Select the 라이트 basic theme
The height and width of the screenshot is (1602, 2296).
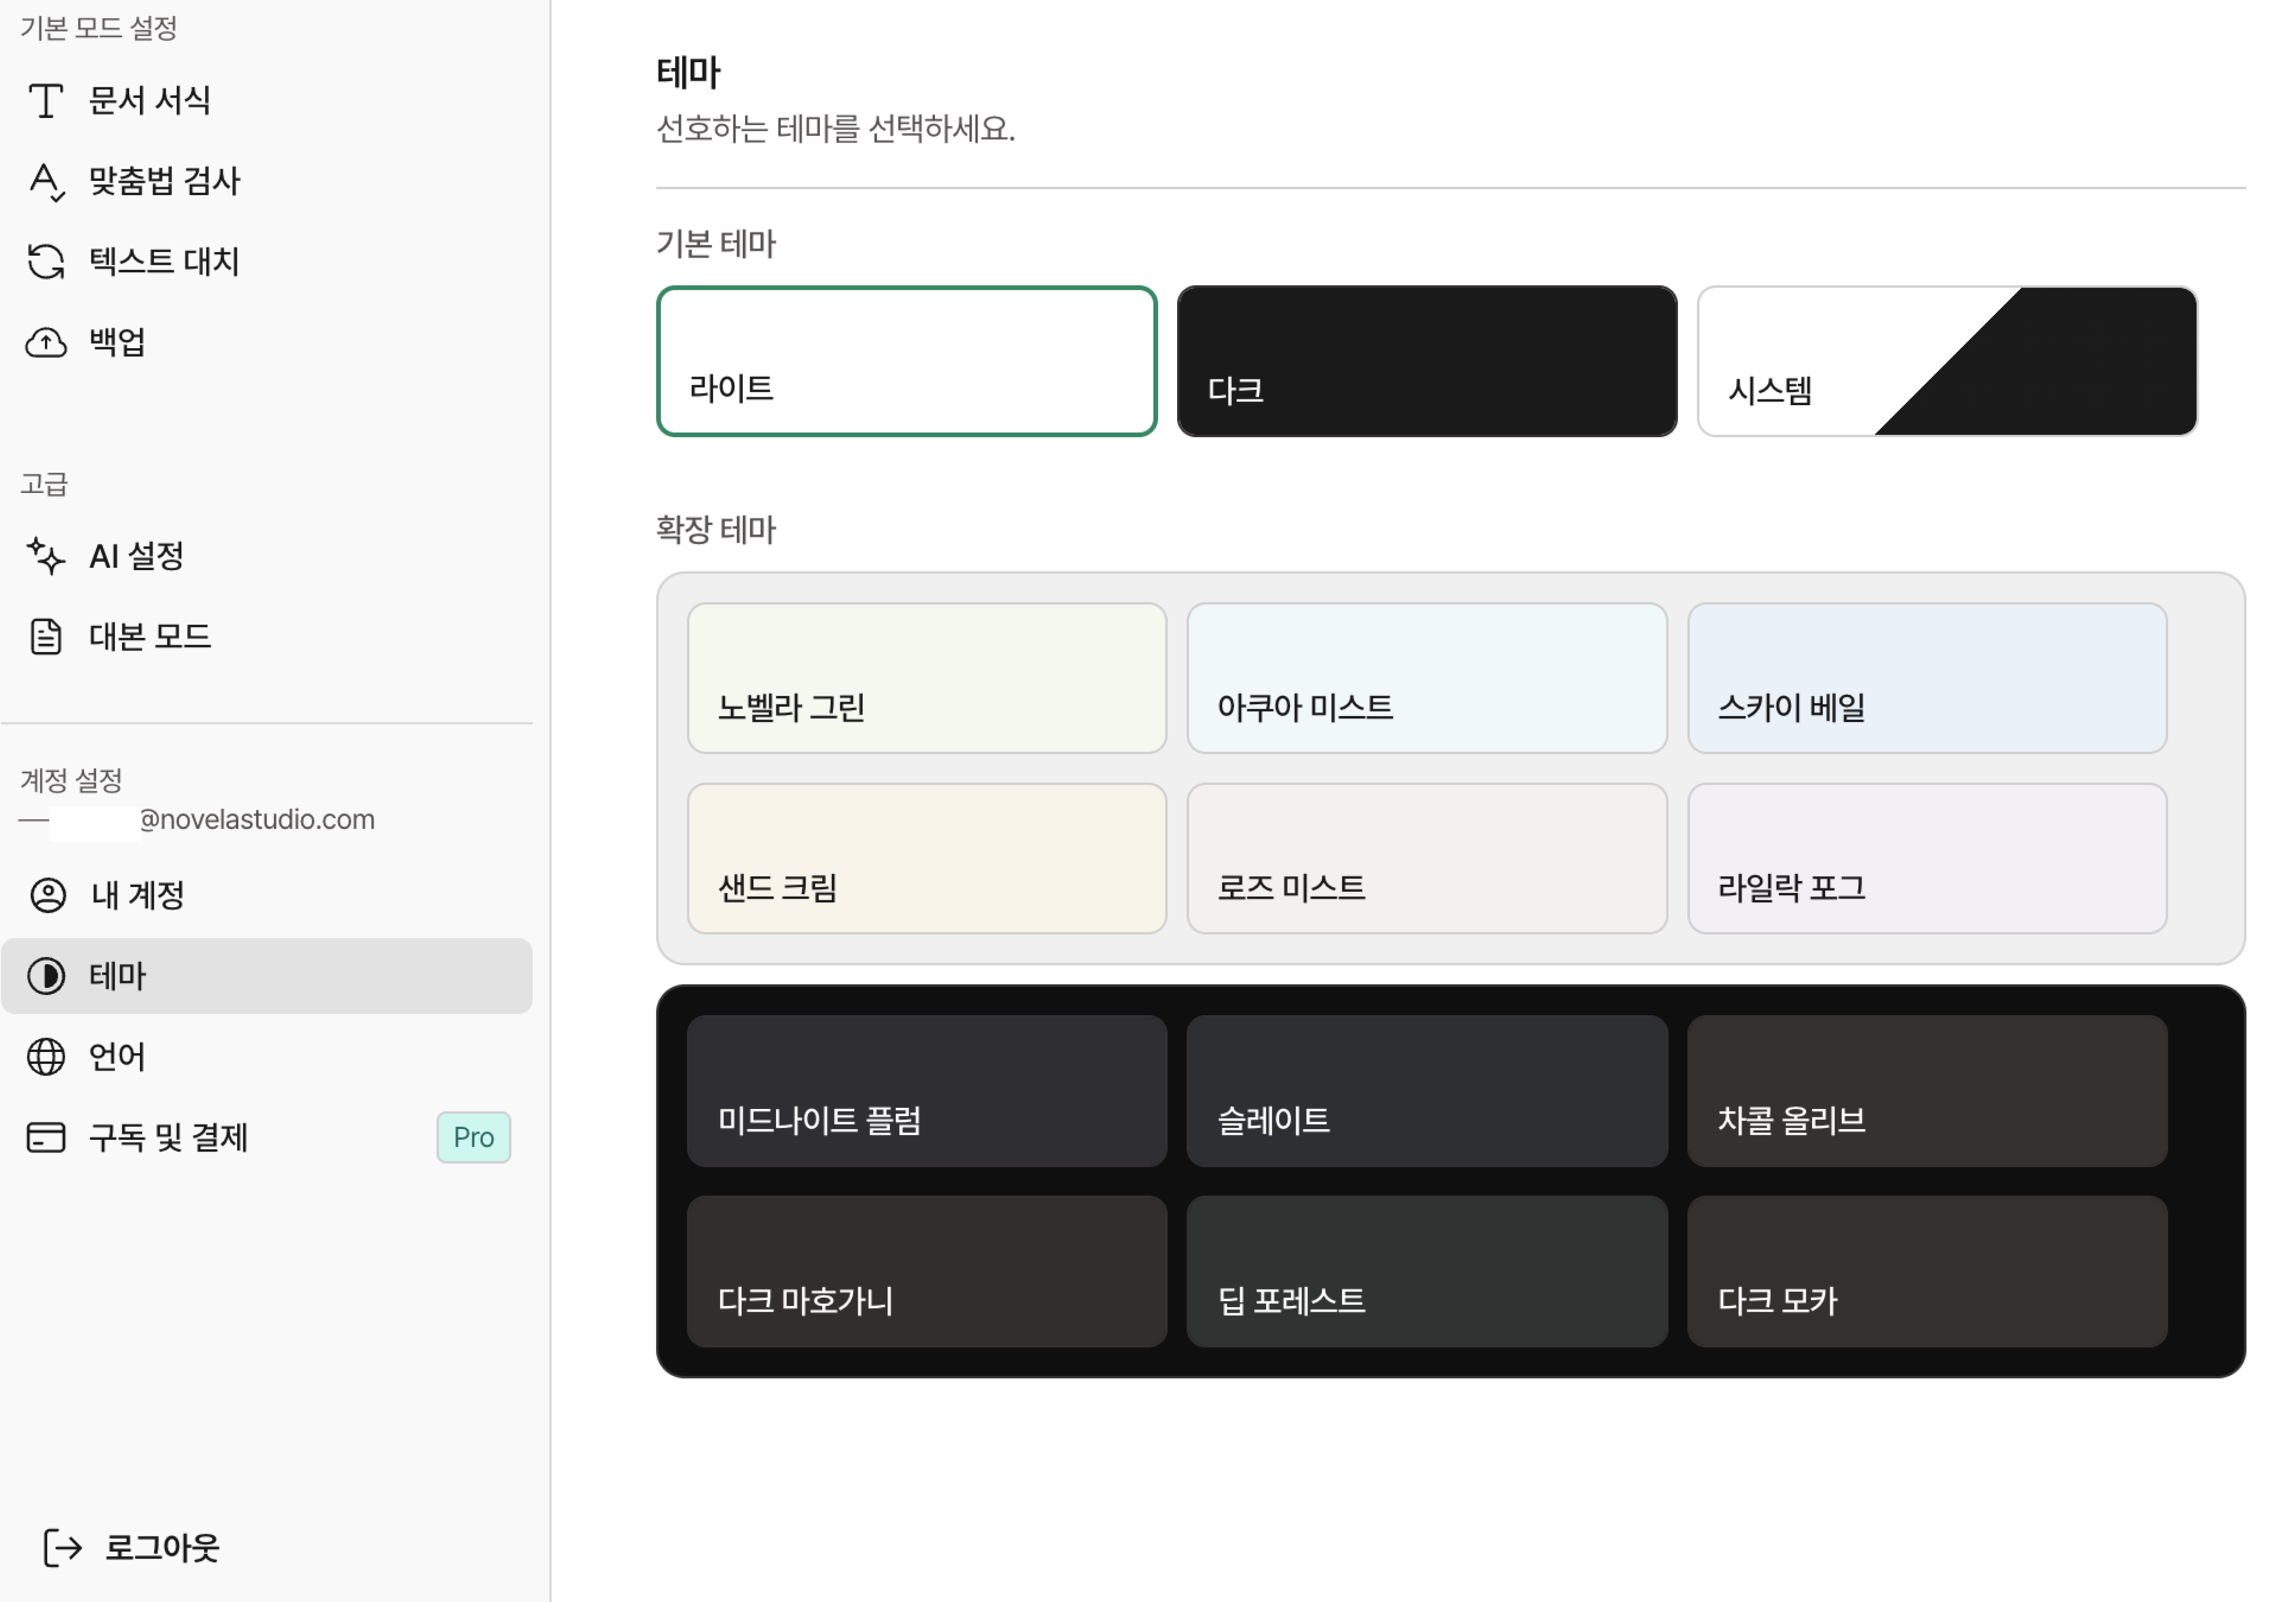click(x=907, y=361)
